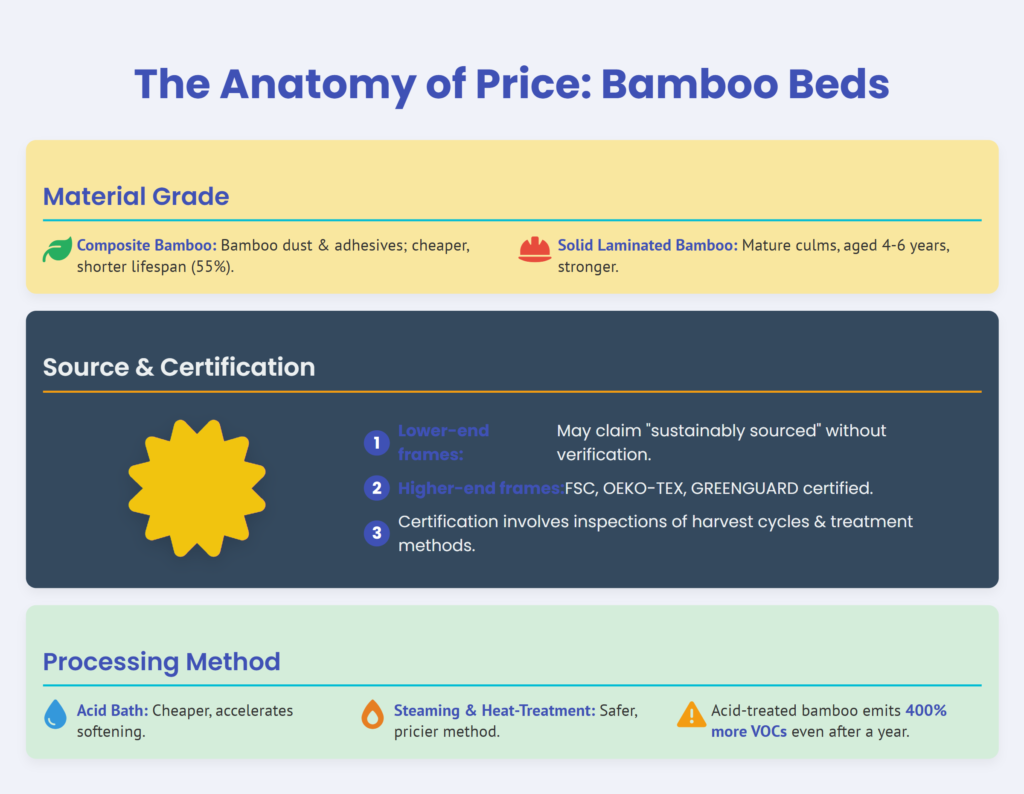This screenshot has height=794, width=1024.
Task: Click the Acid Bath label
Action: tap(112, 710)
